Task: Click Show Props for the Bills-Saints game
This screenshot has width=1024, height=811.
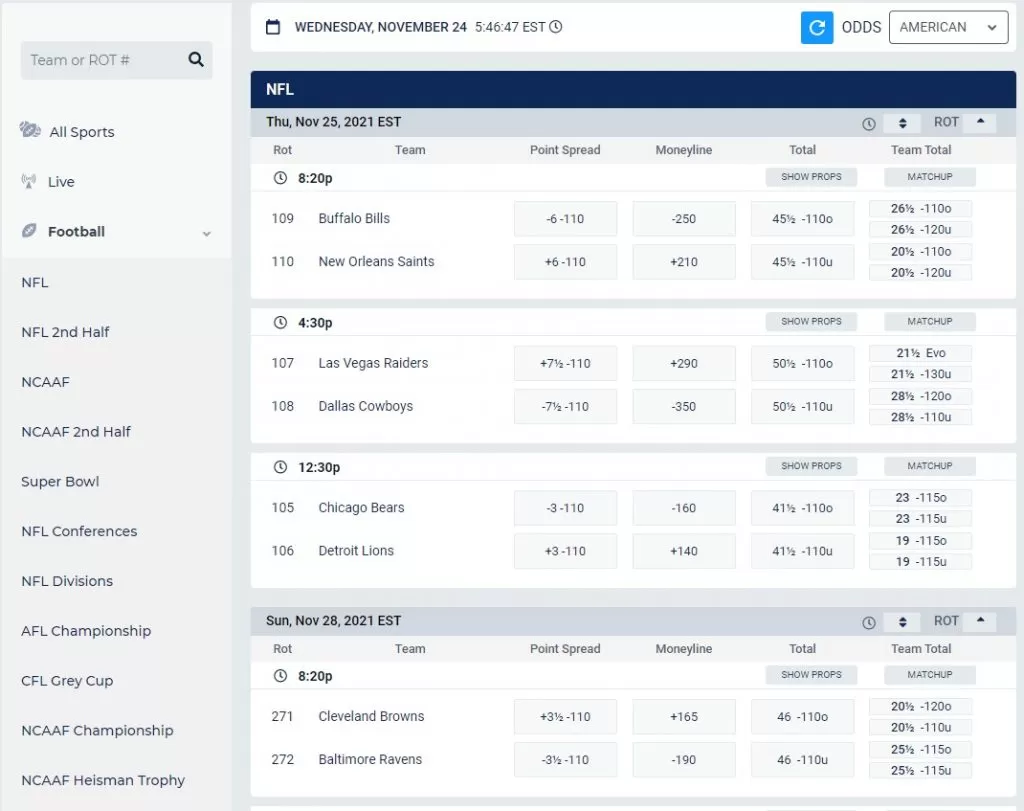Action: [x=811, y=177]
